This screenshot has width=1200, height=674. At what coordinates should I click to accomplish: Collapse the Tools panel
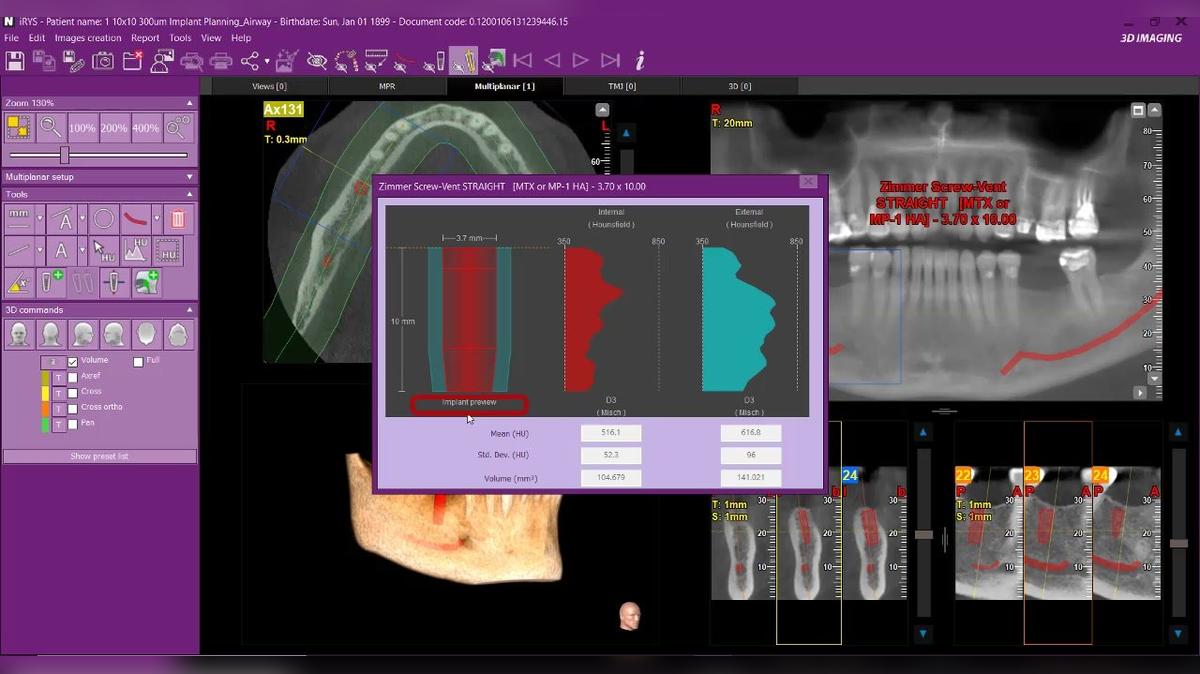pyautogui.click(x=190, y=194)
